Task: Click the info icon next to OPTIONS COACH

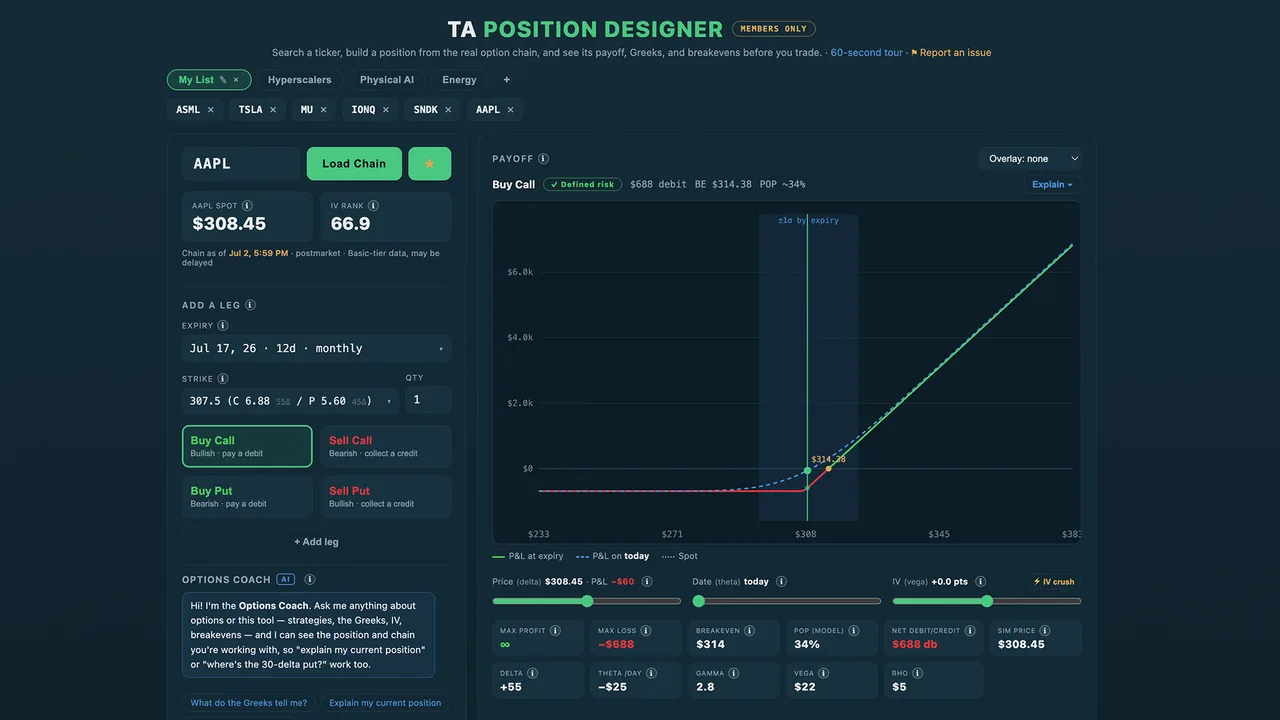Action: click(310, 579)
